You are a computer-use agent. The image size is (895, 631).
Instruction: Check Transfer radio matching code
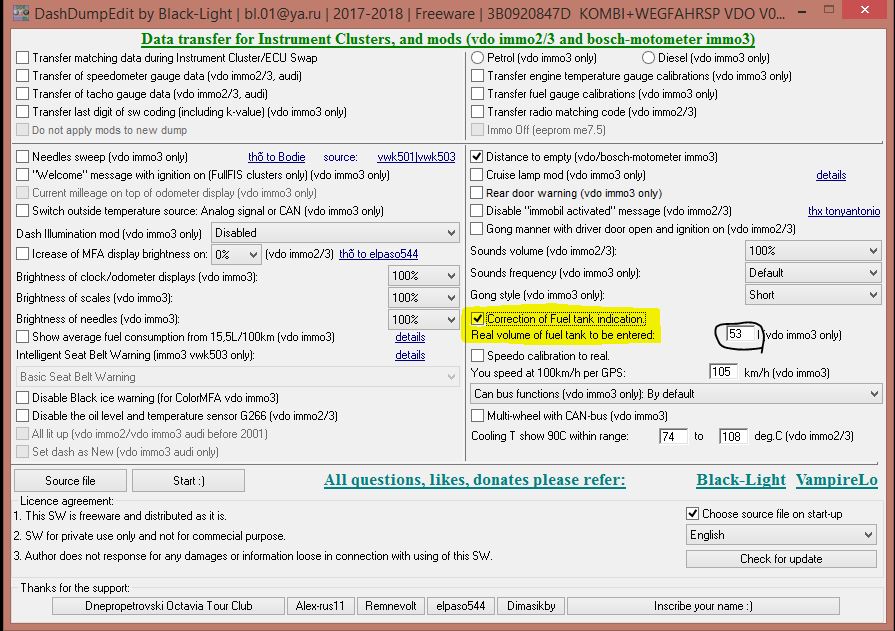coord(477,112)
